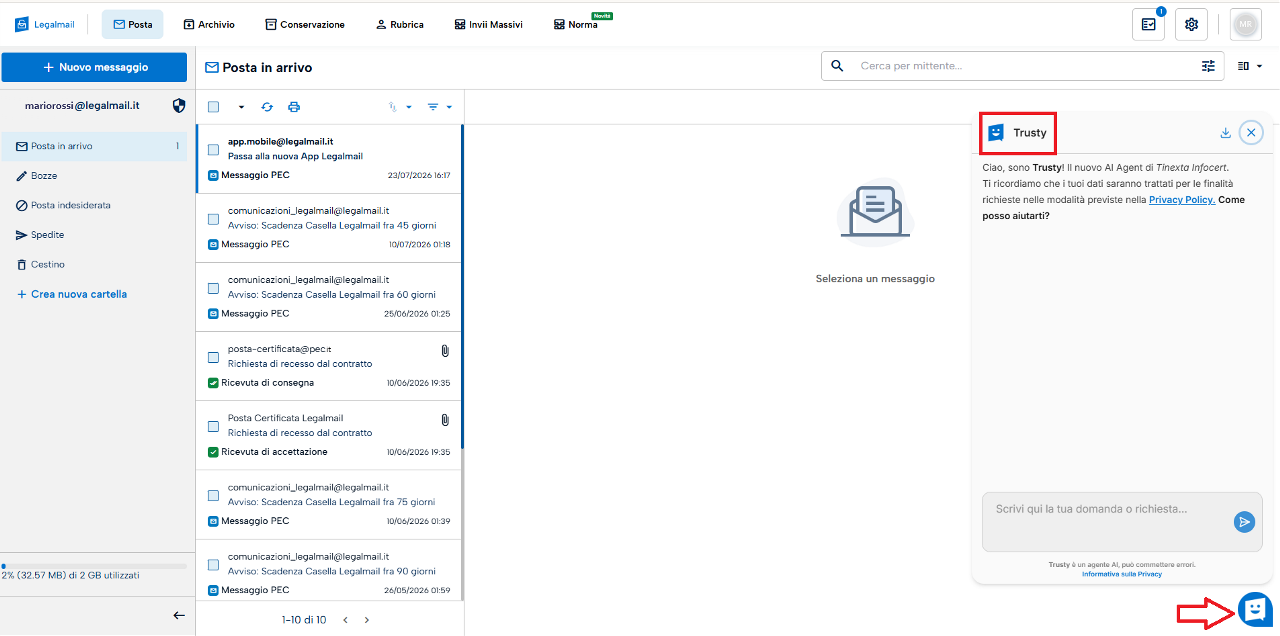Check the Scadenza fra 45 giorni message checkbox
Viewport: 1280px width, 636px height.
(213, 219)
